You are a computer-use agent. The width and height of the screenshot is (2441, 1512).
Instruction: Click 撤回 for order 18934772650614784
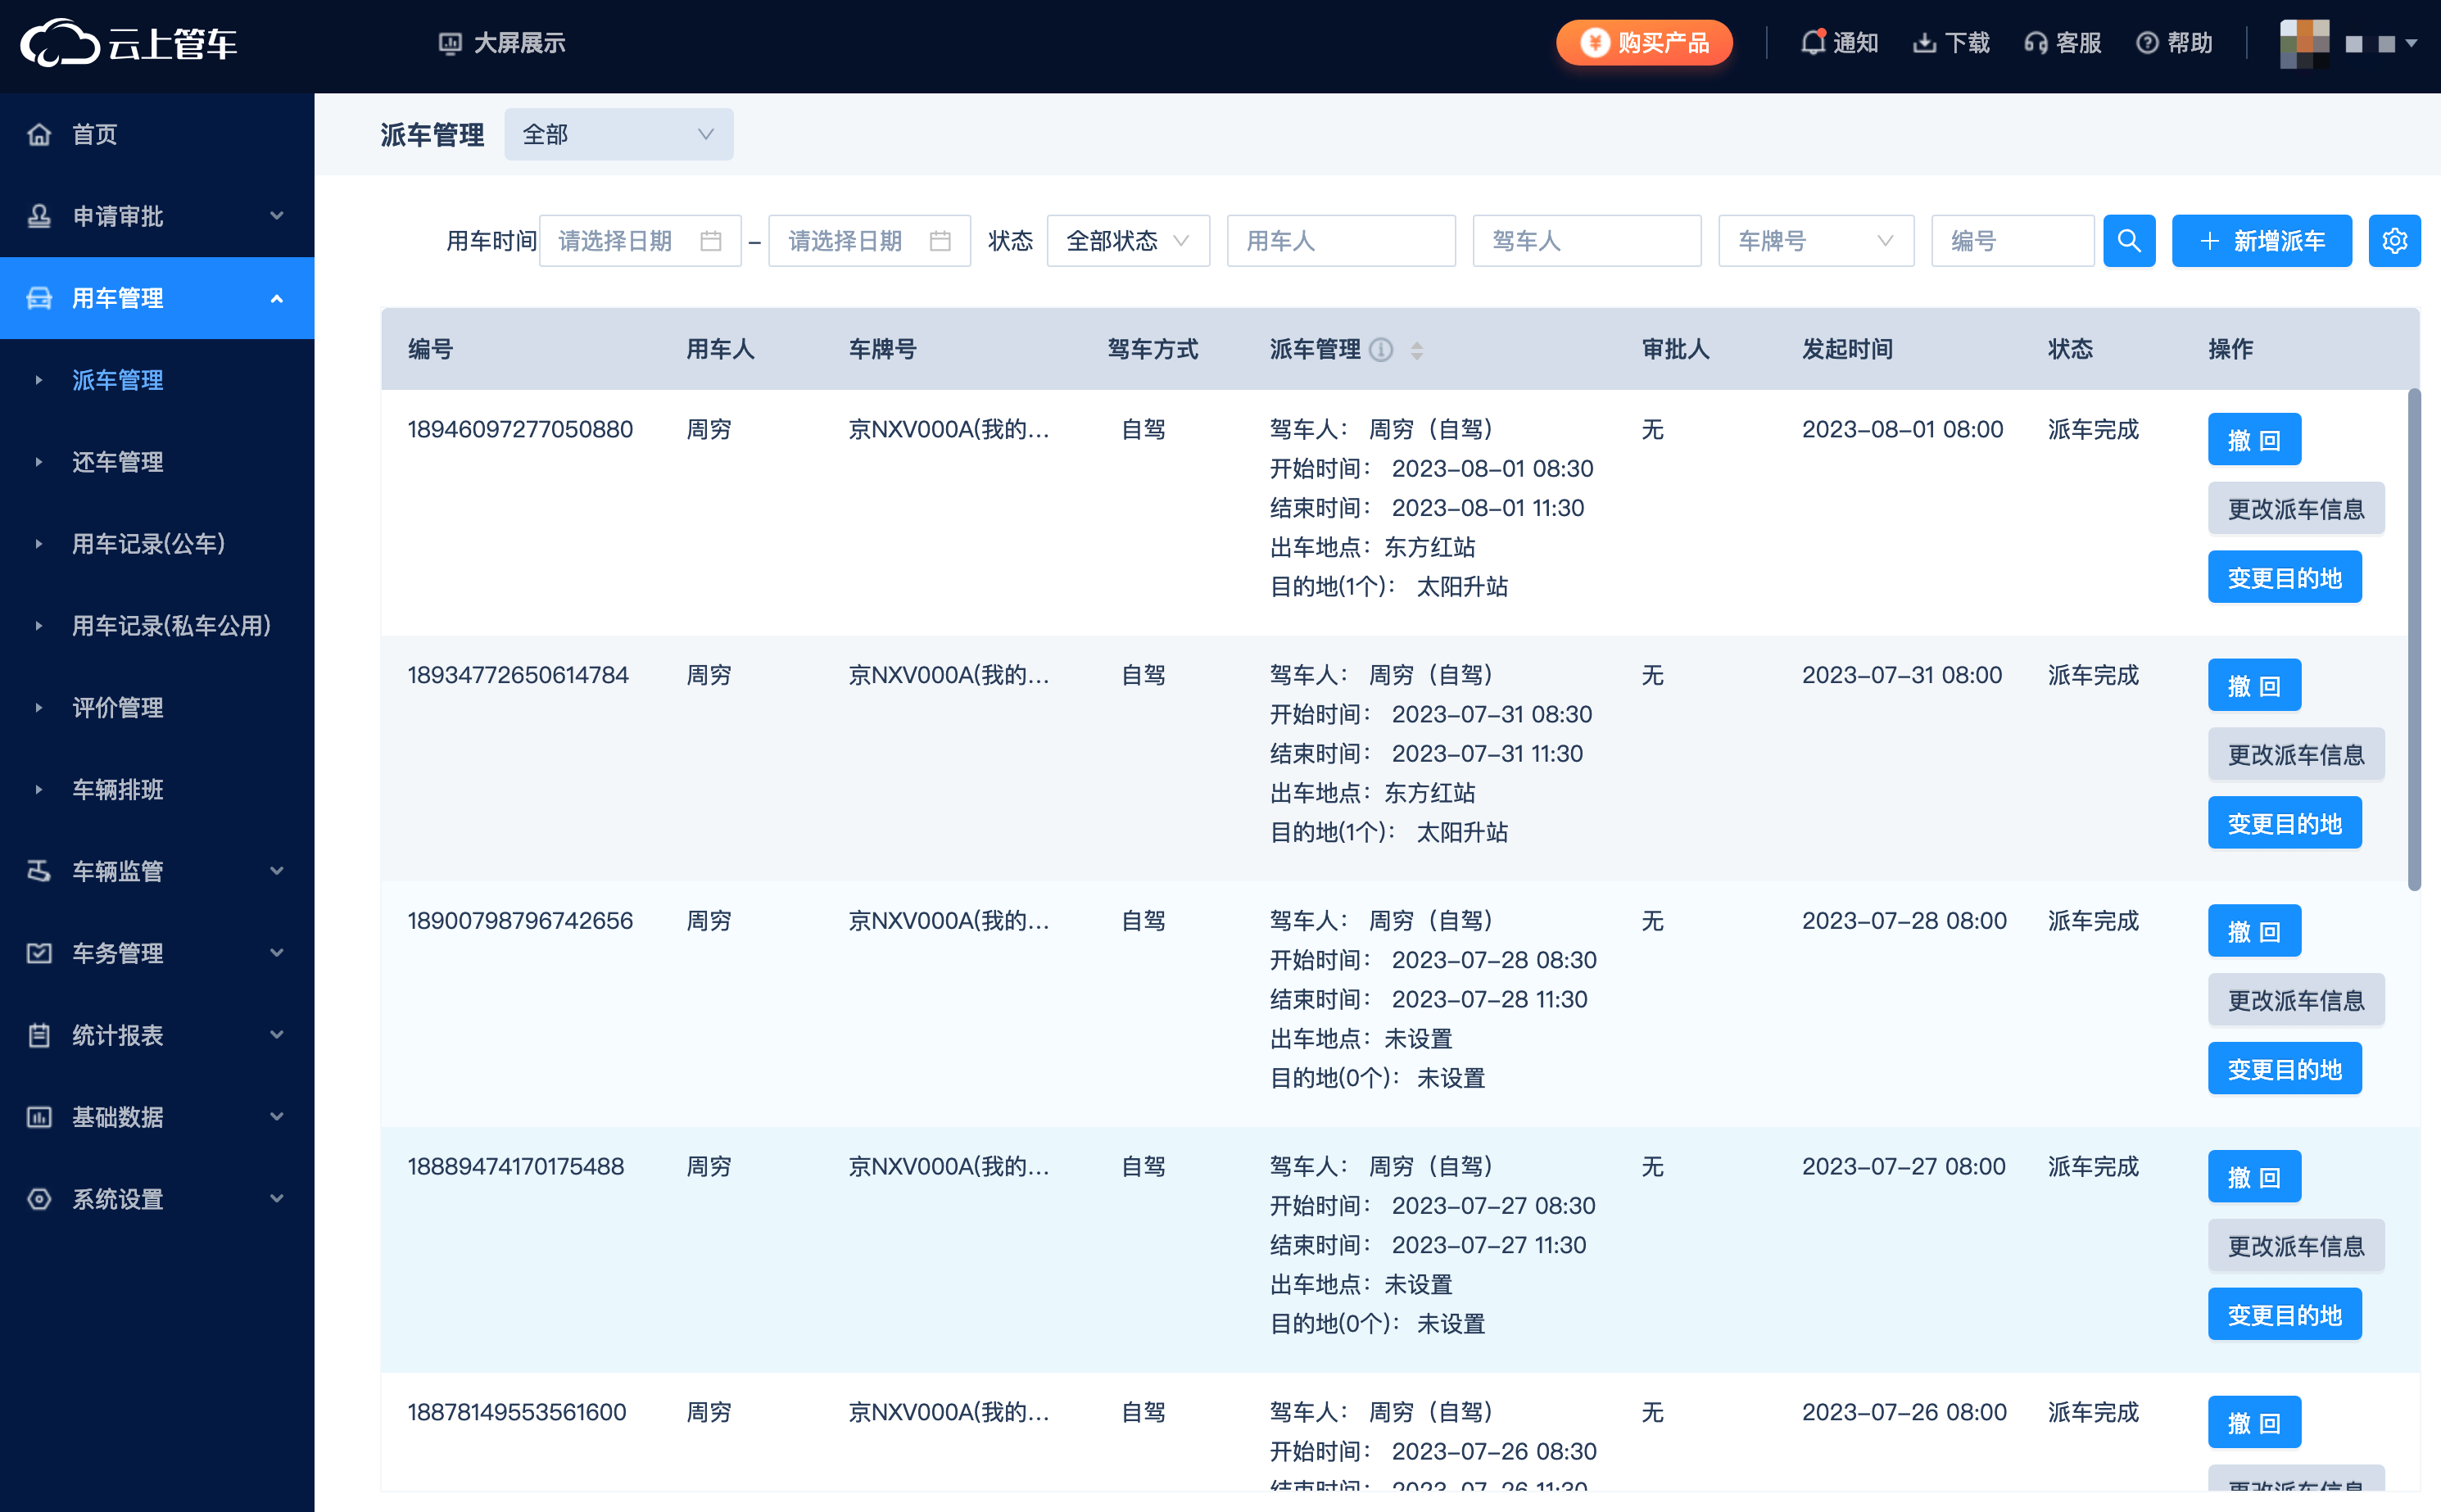tap(2254, 685)
